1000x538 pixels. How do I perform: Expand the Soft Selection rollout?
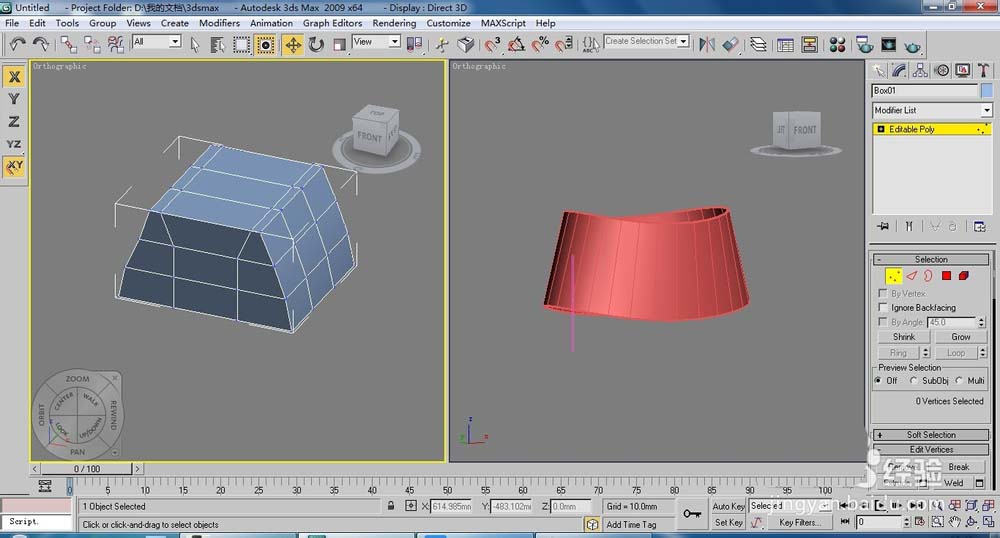931,435
